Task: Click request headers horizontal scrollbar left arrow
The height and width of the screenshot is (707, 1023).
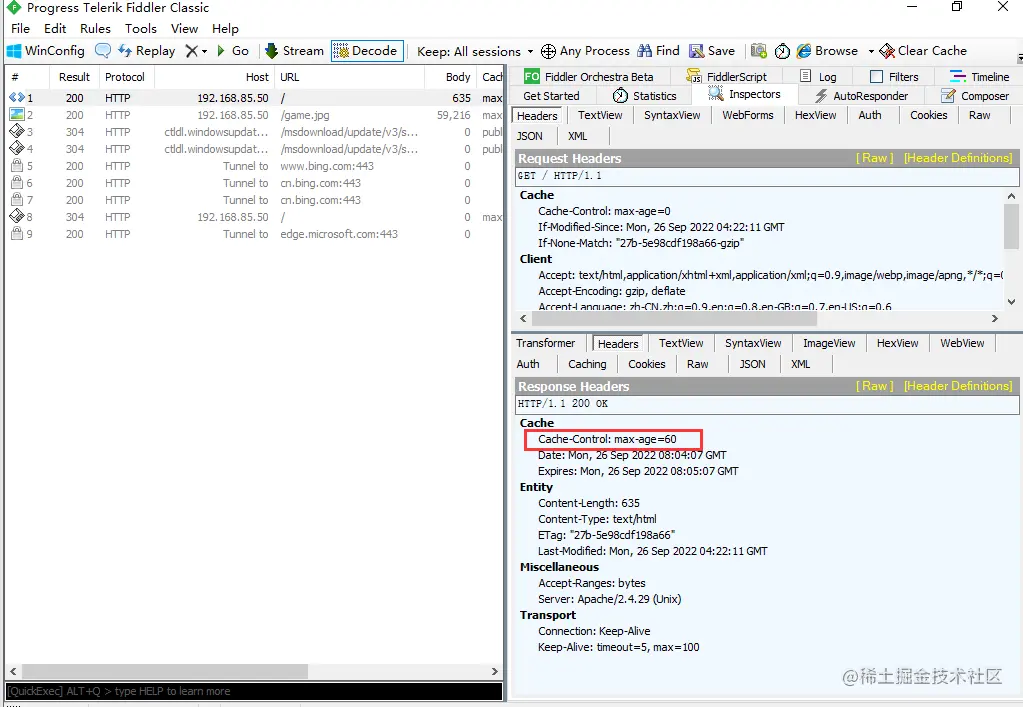Action: (x=523, y=318)
